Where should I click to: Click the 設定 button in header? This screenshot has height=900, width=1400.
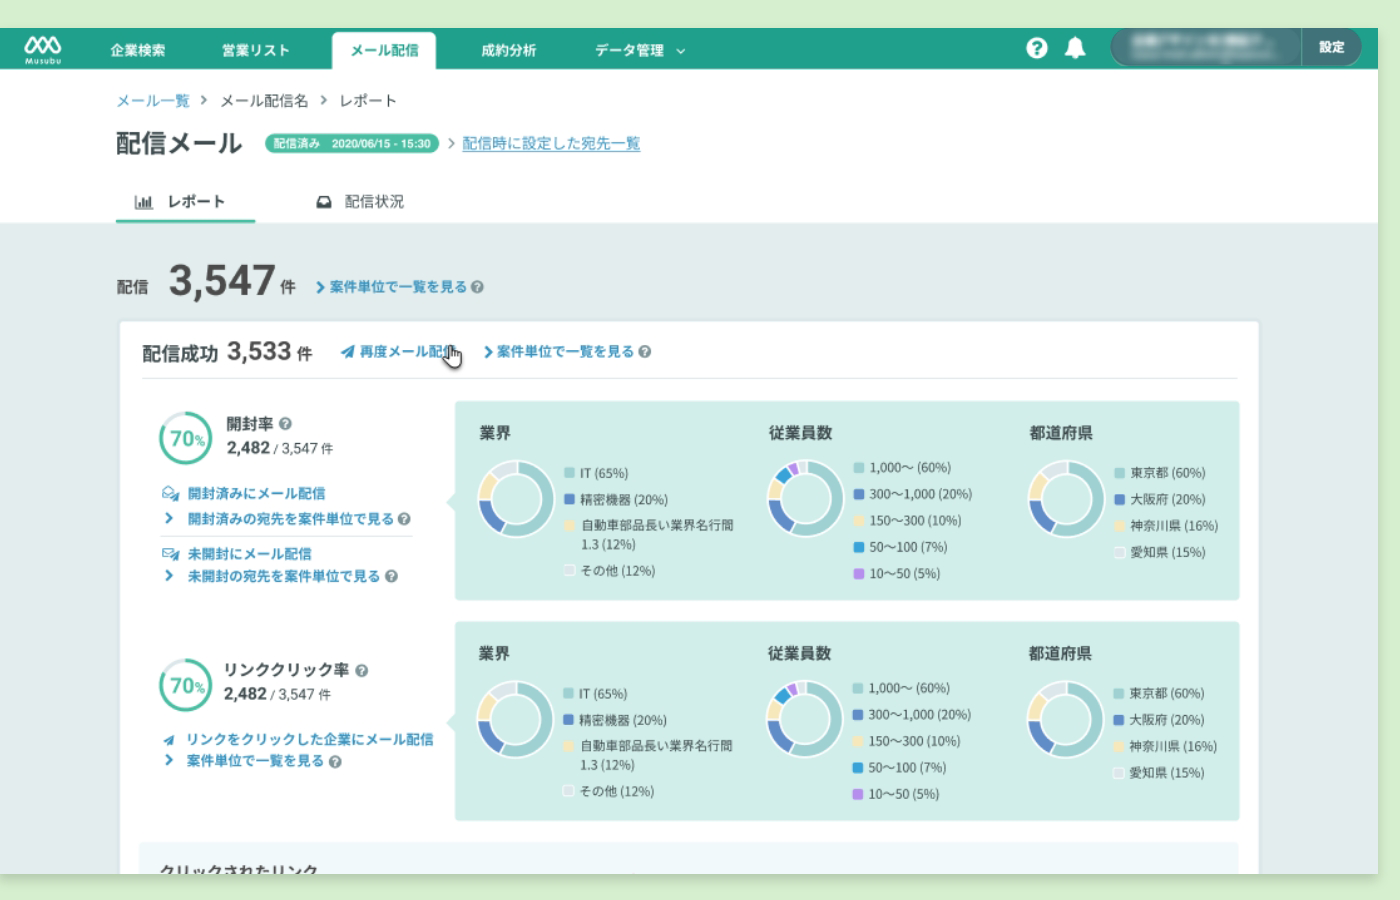point(1331,48)
